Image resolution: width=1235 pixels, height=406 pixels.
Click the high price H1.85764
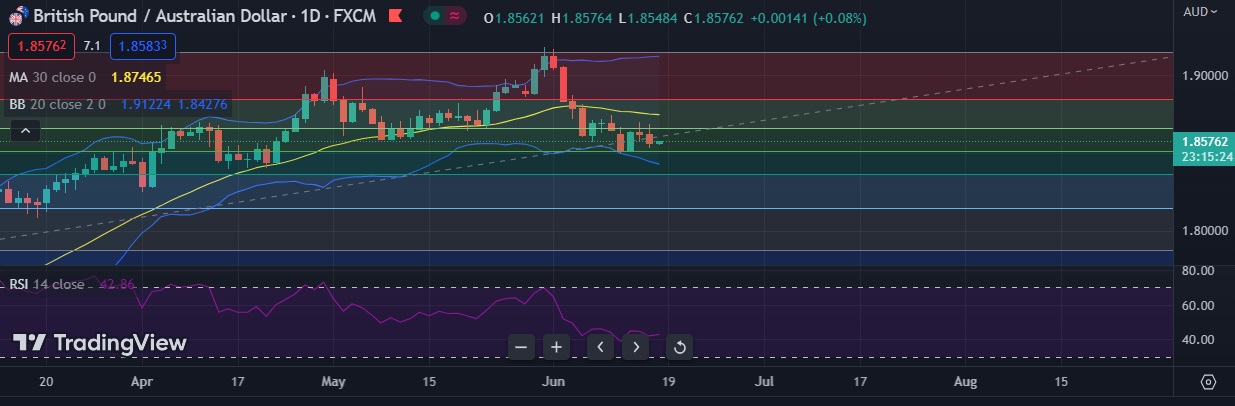[x=583, y=19]
